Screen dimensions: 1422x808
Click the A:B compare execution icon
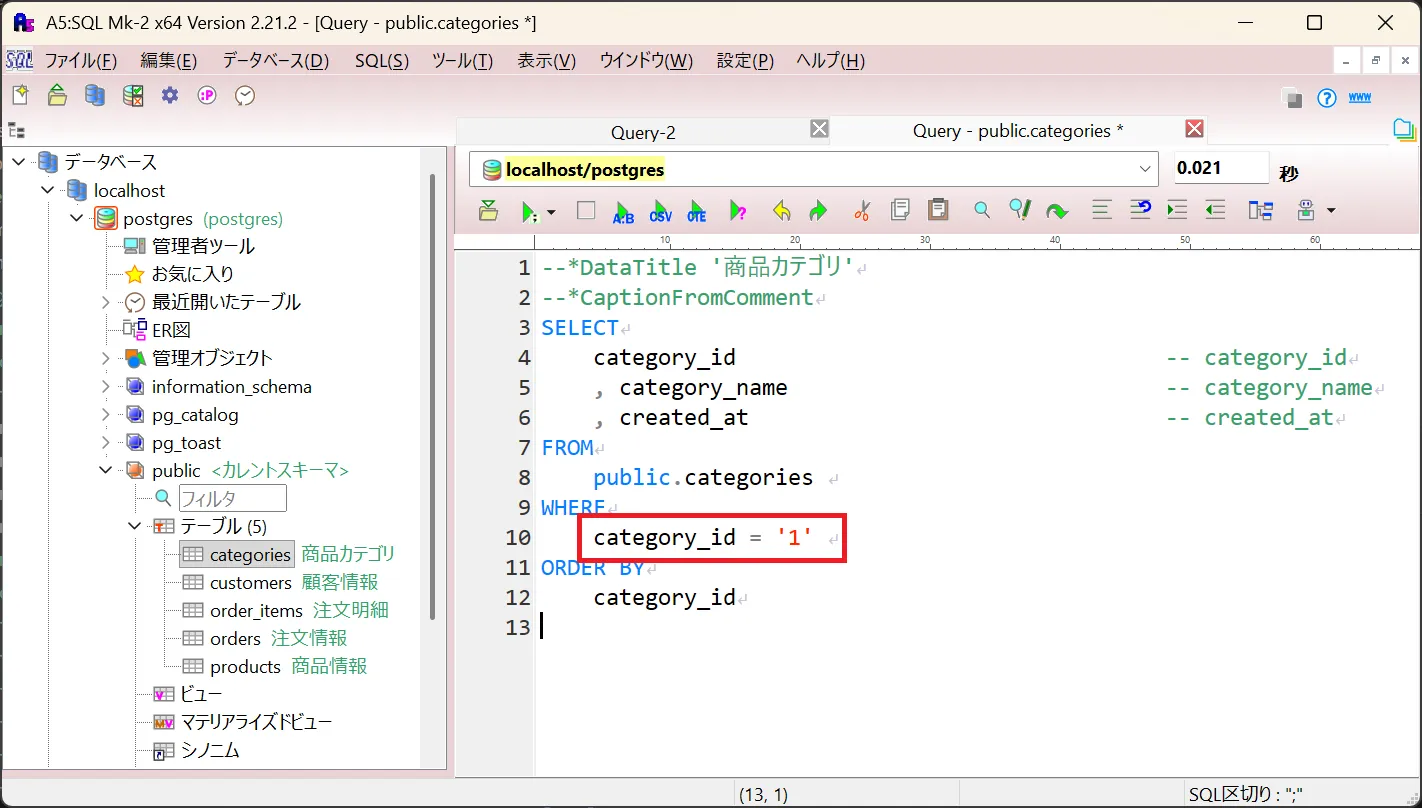623,211
